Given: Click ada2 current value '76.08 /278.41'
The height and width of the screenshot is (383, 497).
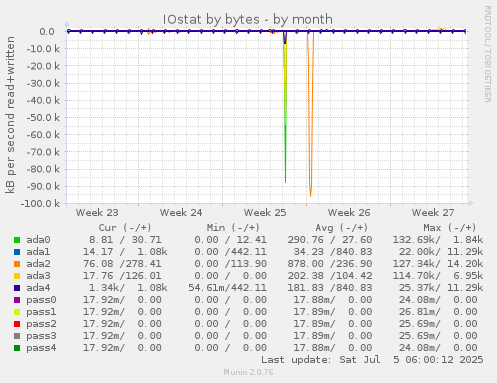Looking at the screenshot, I should coord(122,264).
